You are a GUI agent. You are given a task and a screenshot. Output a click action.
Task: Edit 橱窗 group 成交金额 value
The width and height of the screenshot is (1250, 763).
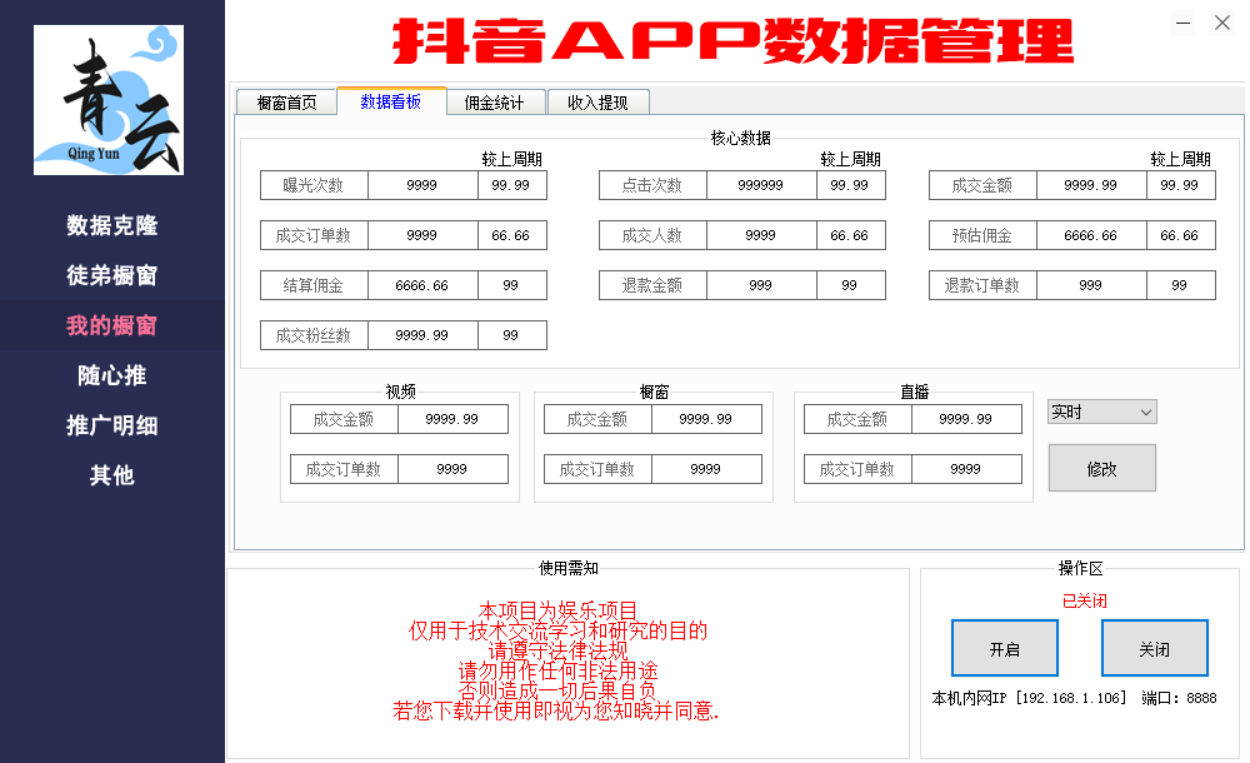[x=706, y=419]
